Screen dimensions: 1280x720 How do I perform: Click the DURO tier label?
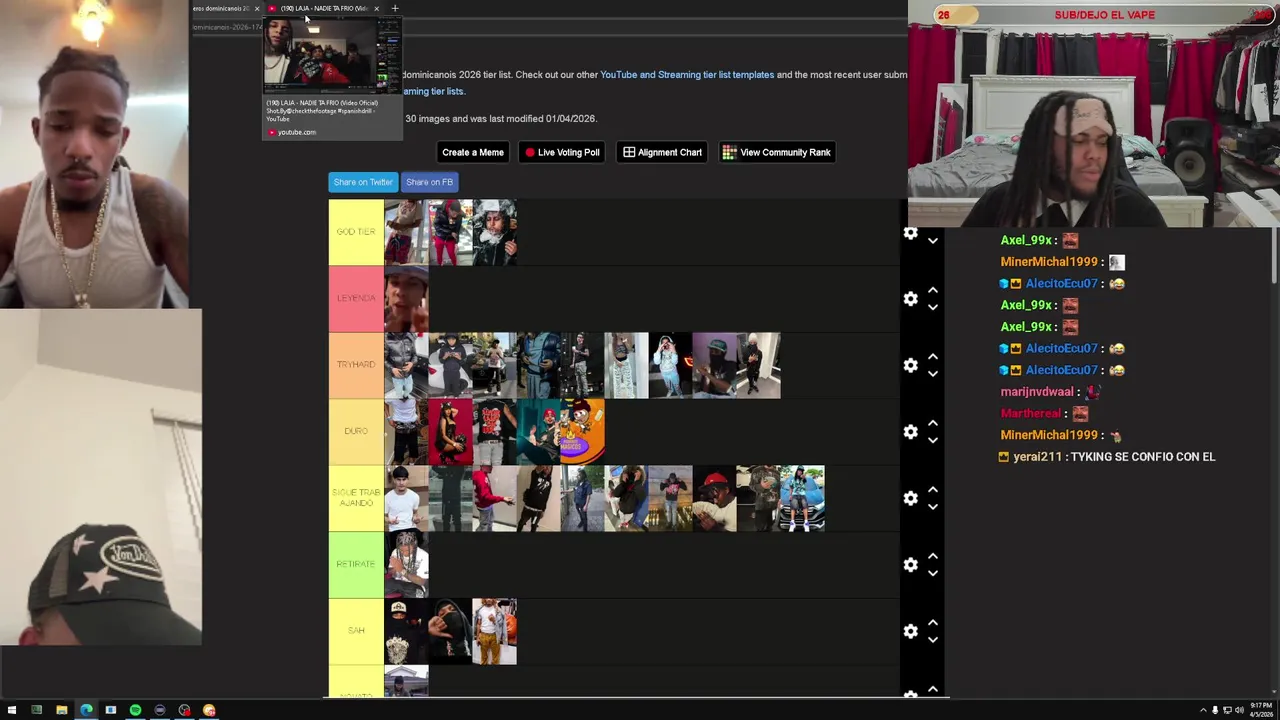356,431
